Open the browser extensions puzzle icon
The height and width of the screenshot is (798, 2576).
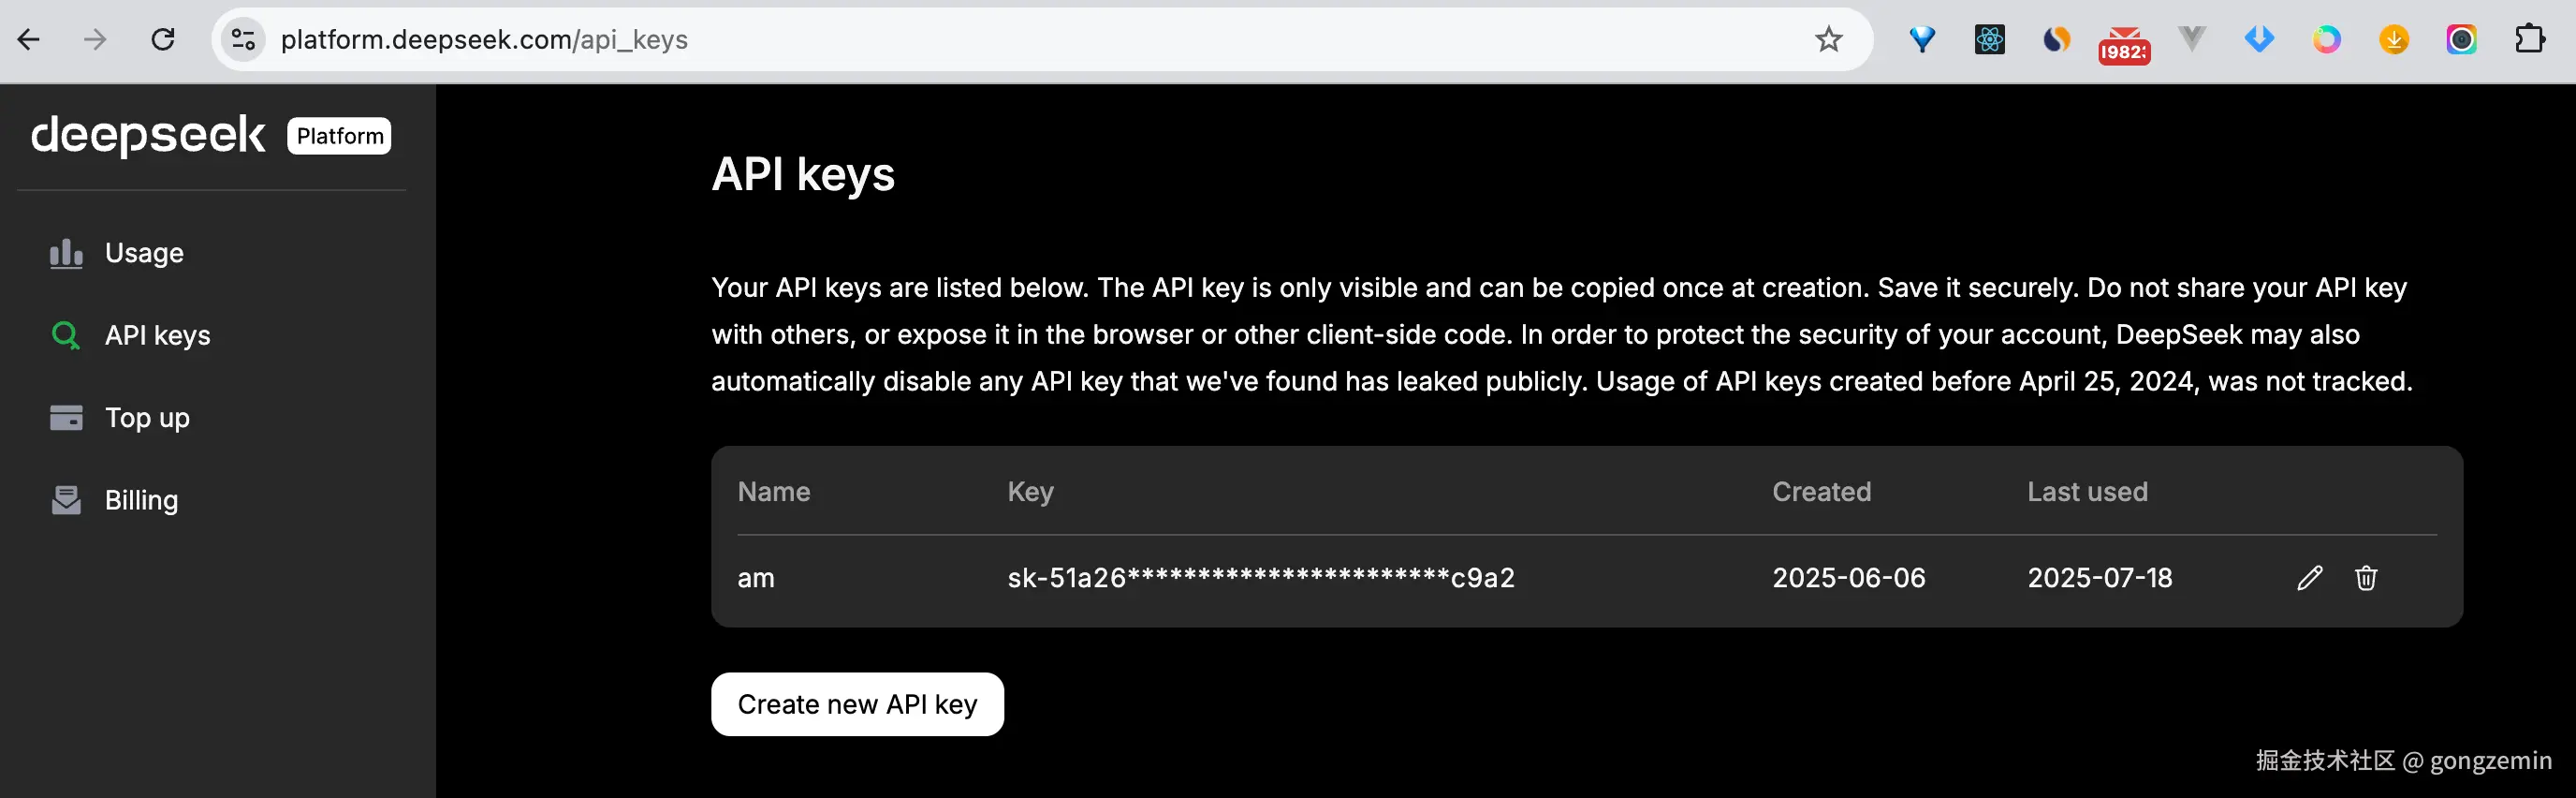[x=2529, y=40]
